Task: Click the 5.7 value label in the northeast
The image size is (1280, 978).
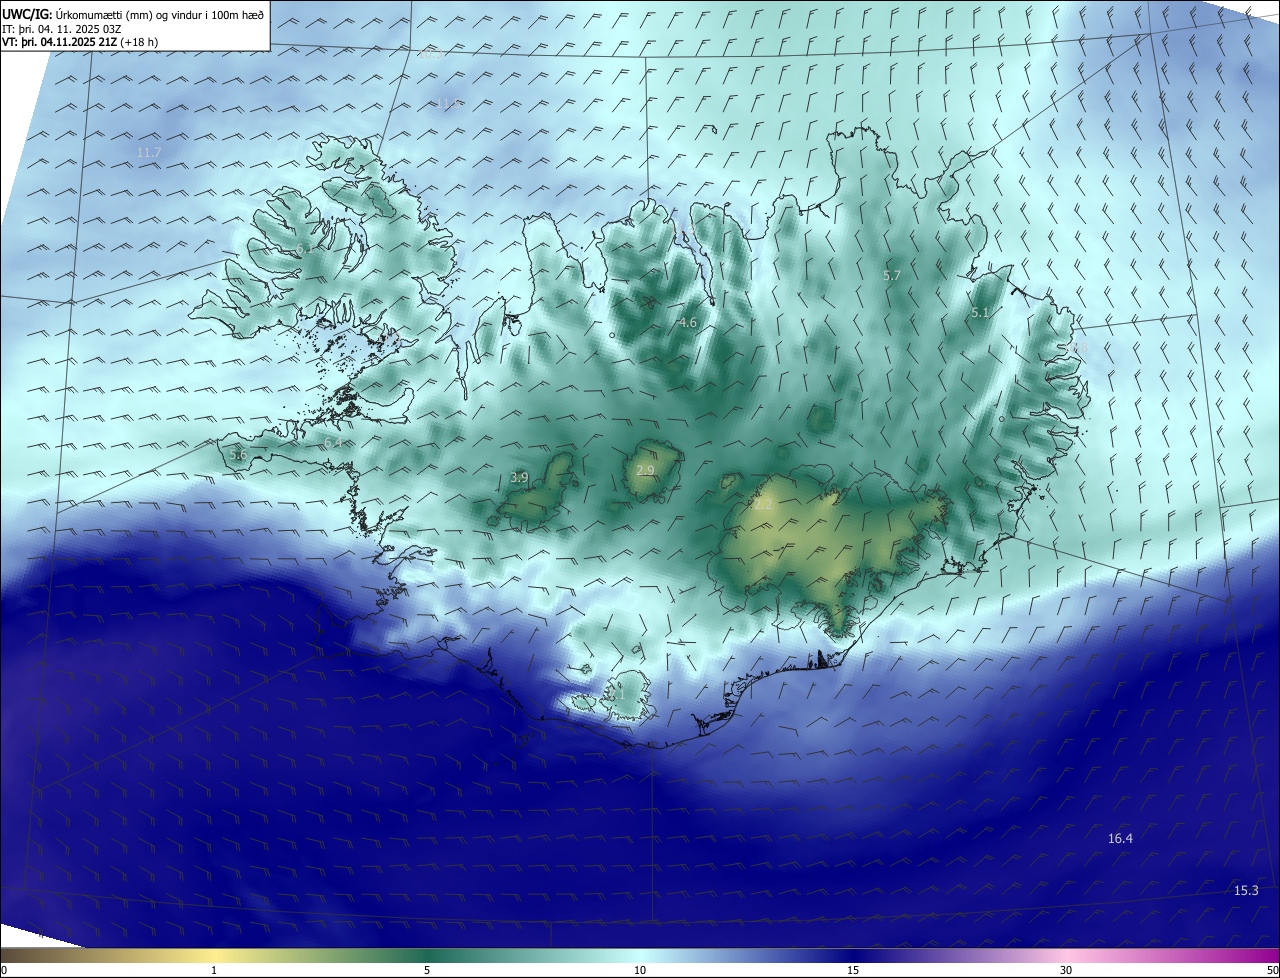Action: pos(892,275)
